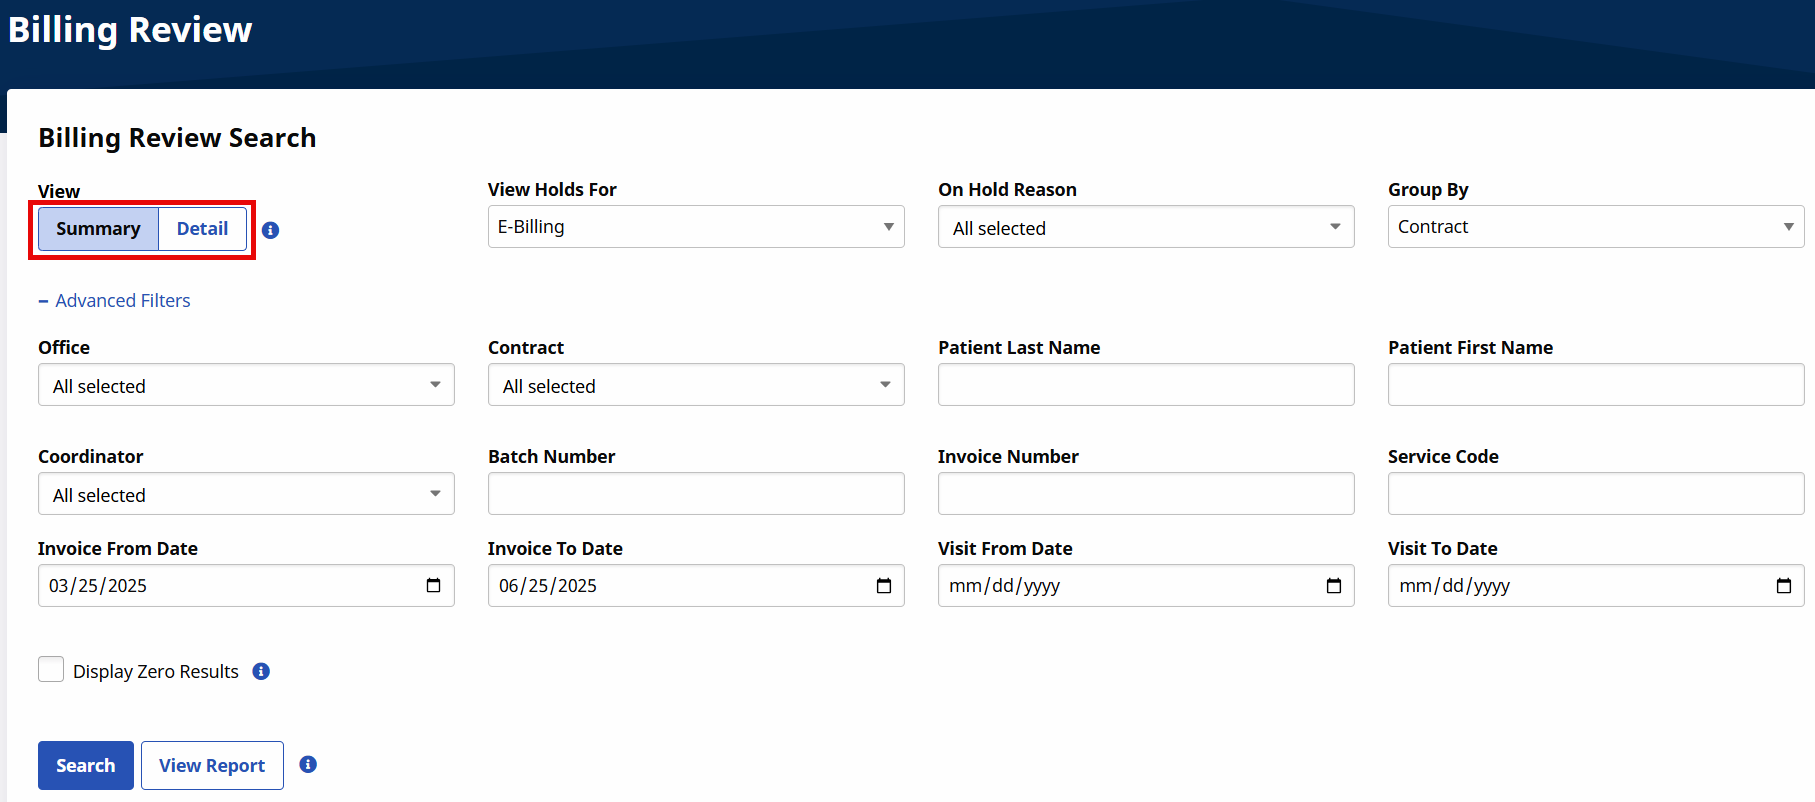The image size is (1815, 802).
Task: Switch view to Summary
Action: pos(98,229)
